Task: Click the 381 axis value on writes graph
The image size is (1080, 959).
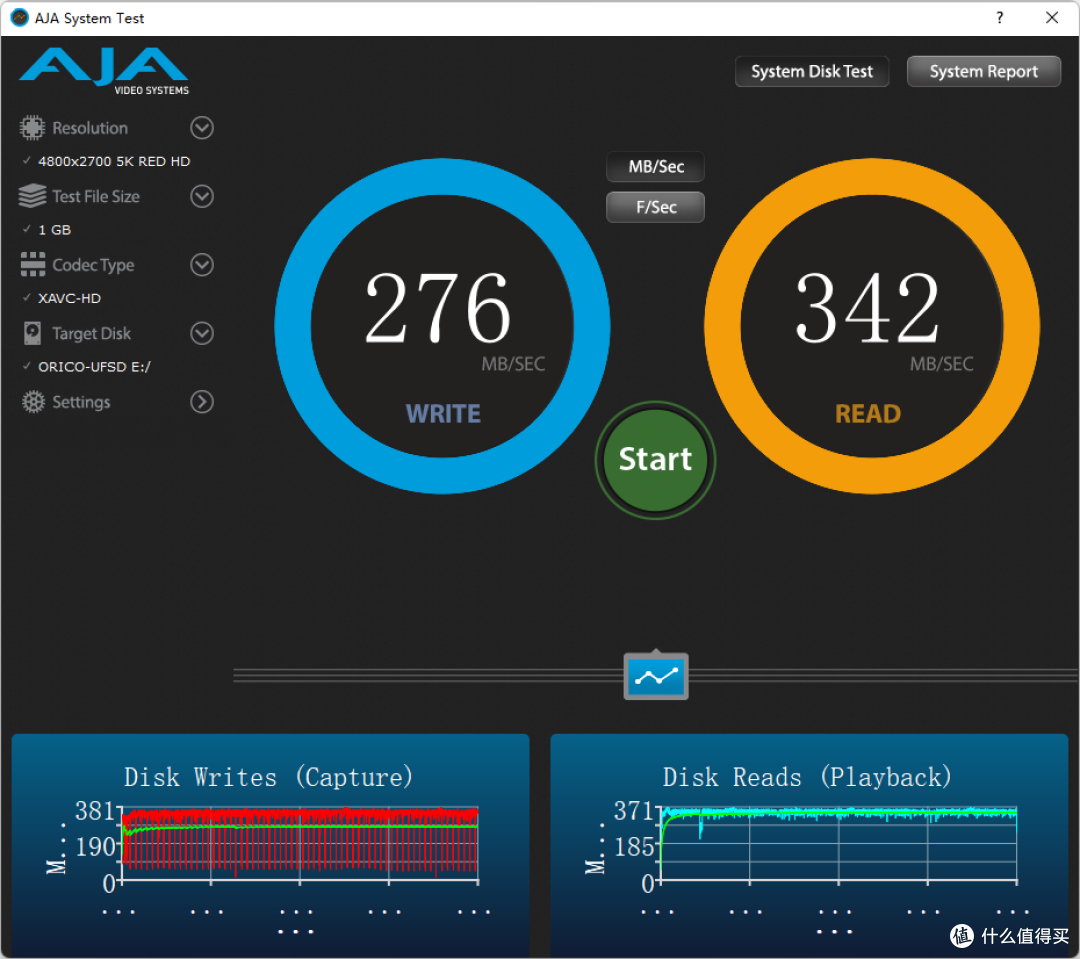Action: [94, 811]
